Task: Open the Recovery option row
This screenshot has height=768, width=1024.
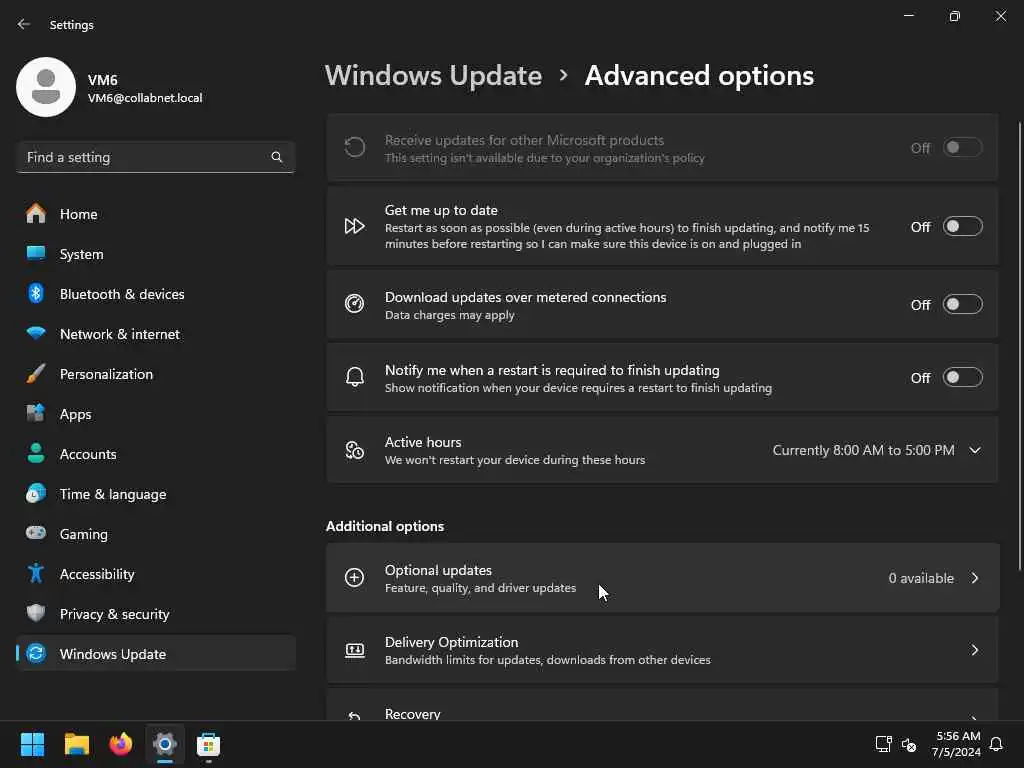Action: click(662, 705)
